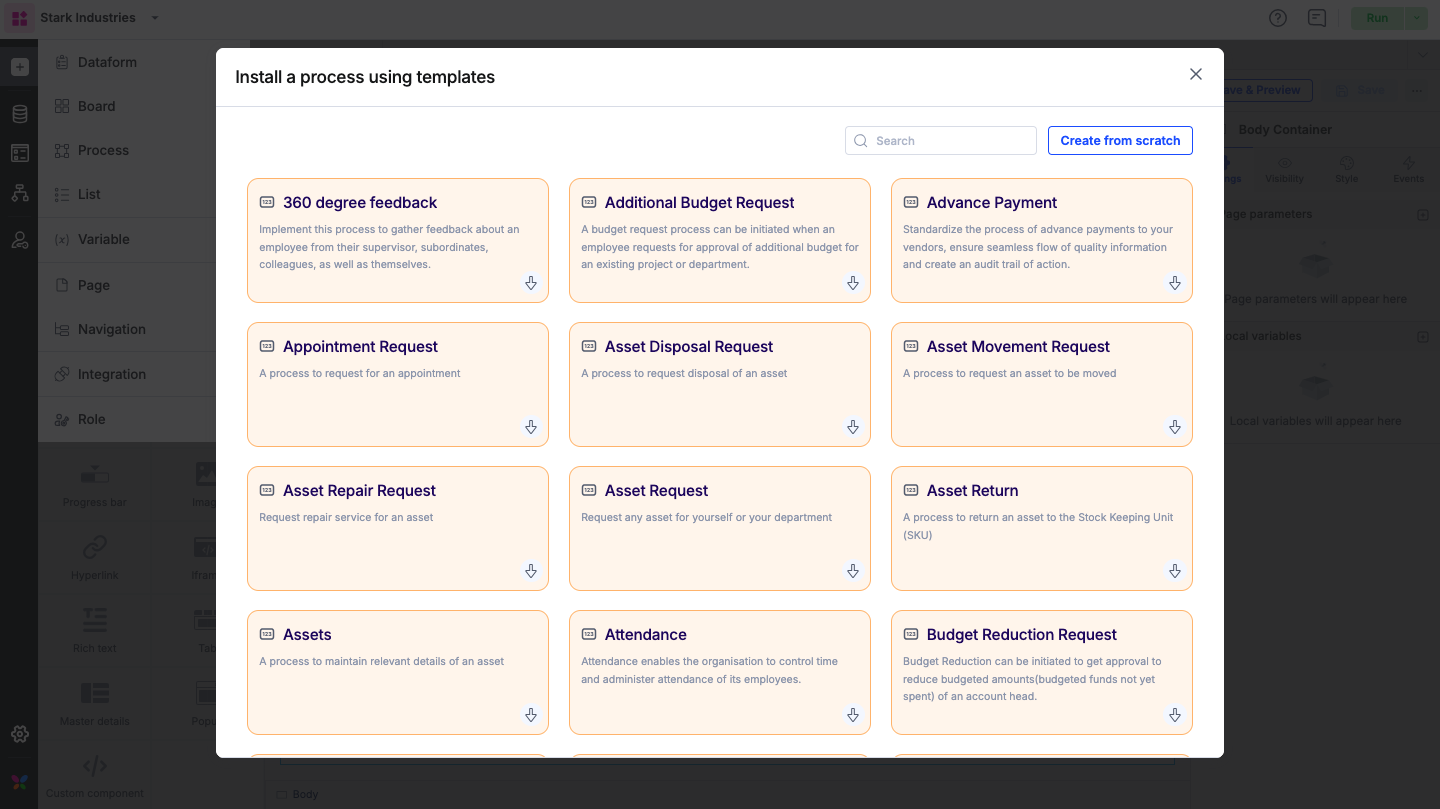Image resolution: width=1440 pixels, height=809 pixels.
Task: Click download arrow on Advance Payment card
Action: pos(1175,284)
